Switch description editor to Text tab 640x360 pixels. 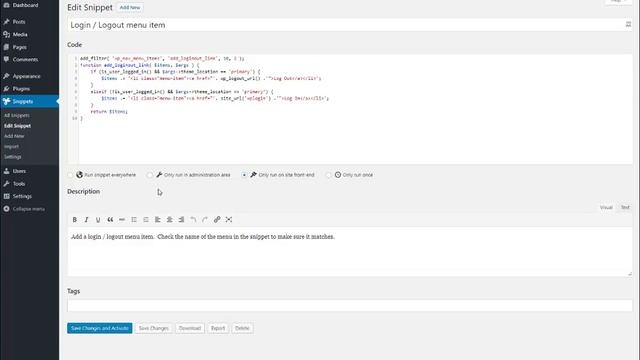[x=625, y=207]
